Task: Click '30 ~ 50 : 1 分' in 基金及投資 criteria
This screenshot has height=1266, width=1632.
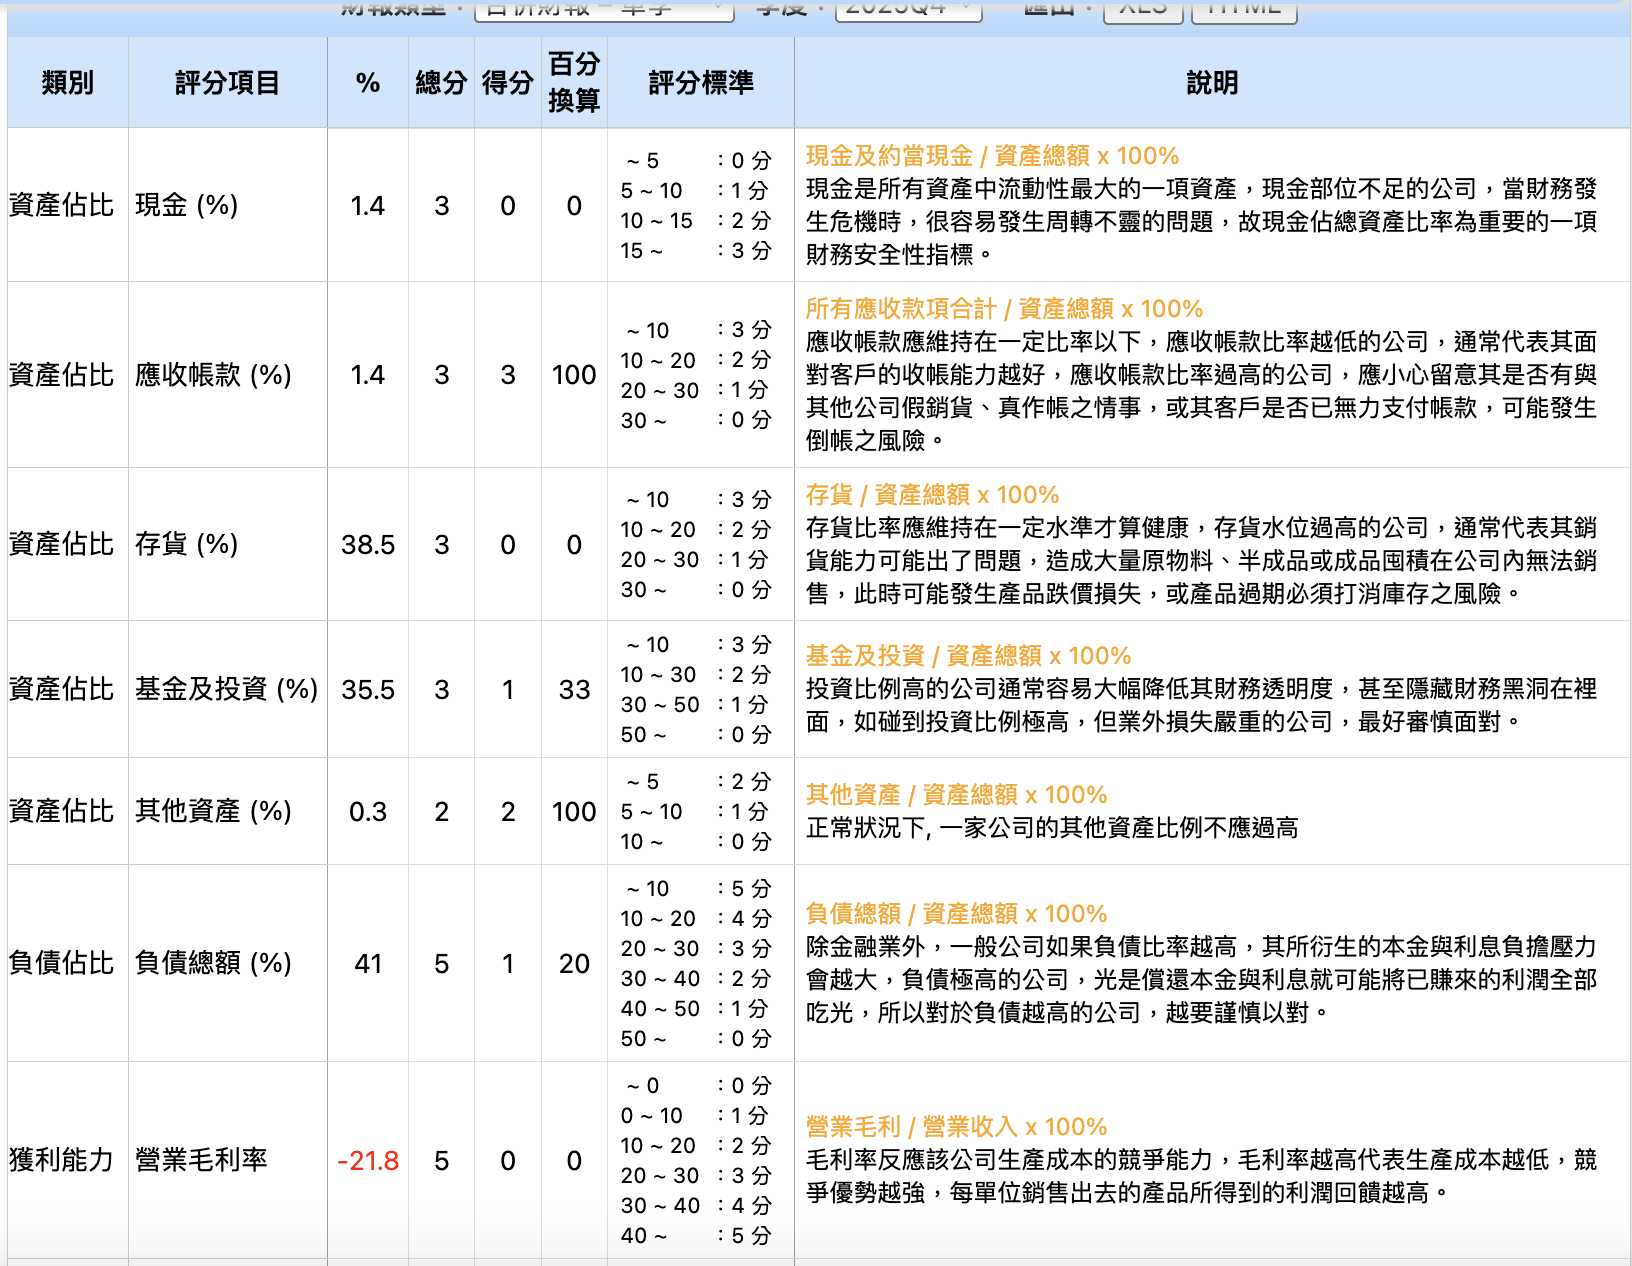Action: (696, 705)
